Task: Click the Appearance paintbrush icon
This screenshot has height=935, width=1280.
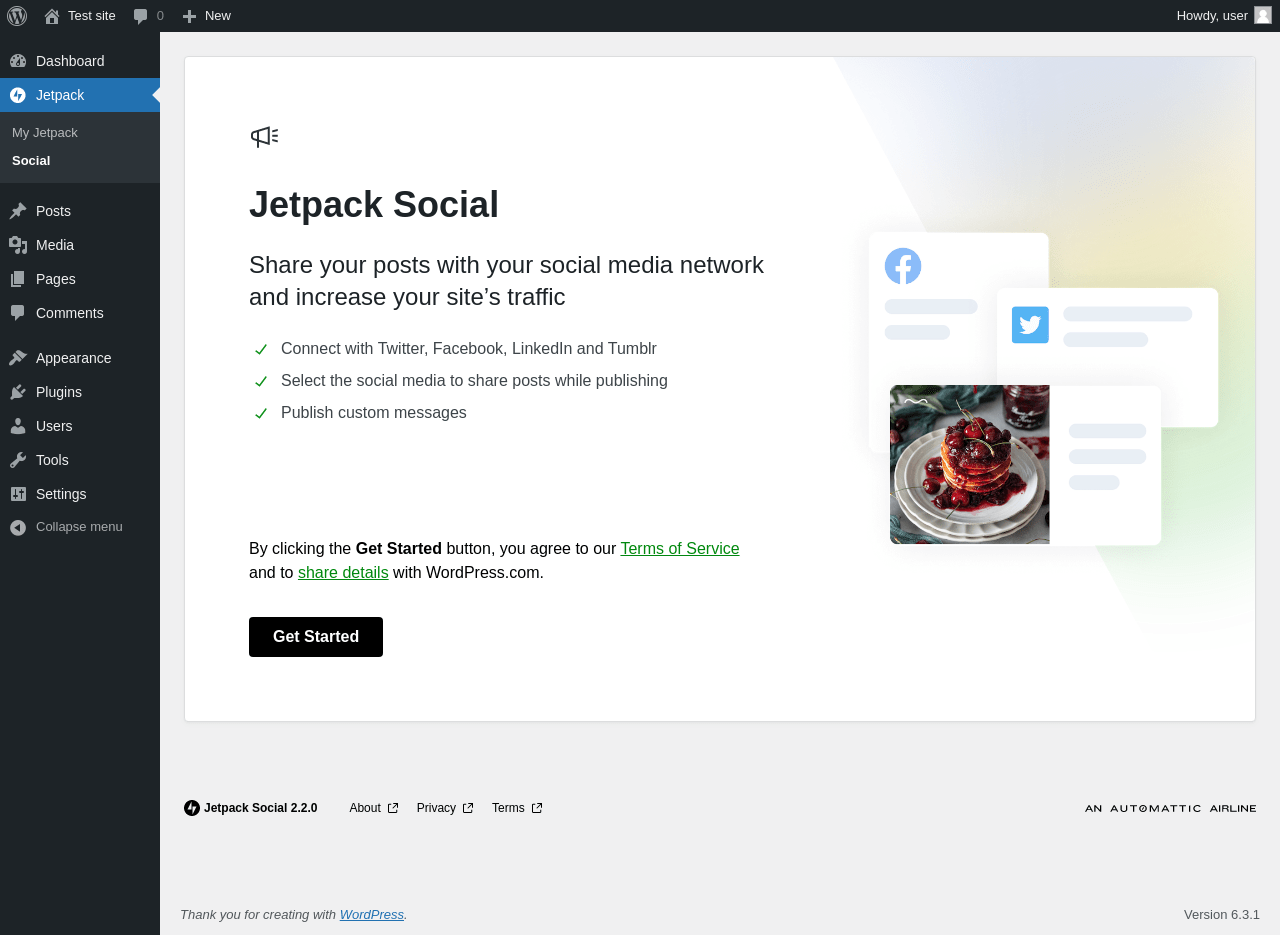Action: point(18,358)
